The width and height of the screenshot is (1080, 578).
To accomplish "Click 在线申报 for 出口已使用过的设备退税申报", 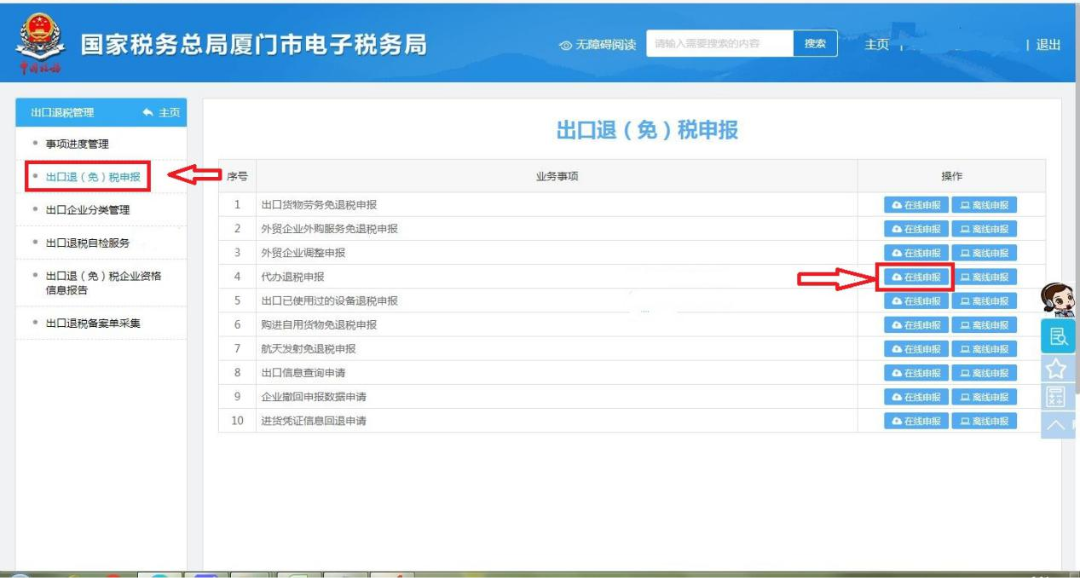I will (x=916, y=301).
